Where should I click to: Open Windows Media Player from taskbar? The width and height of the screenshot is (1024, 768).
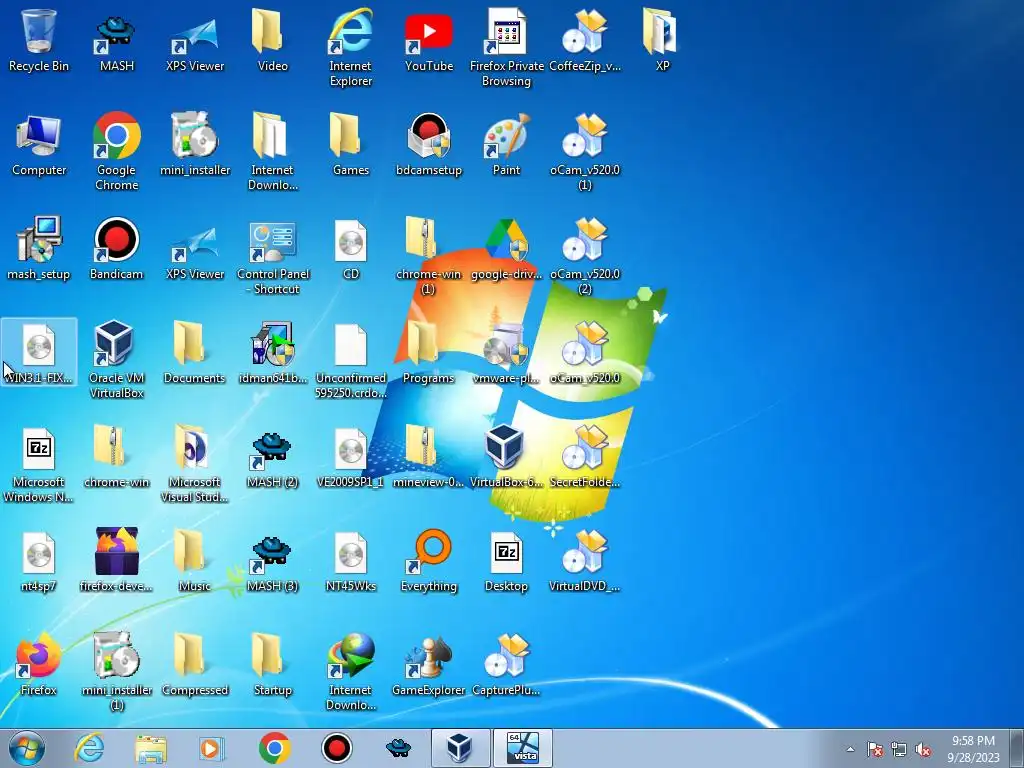[x=213, y=748]
